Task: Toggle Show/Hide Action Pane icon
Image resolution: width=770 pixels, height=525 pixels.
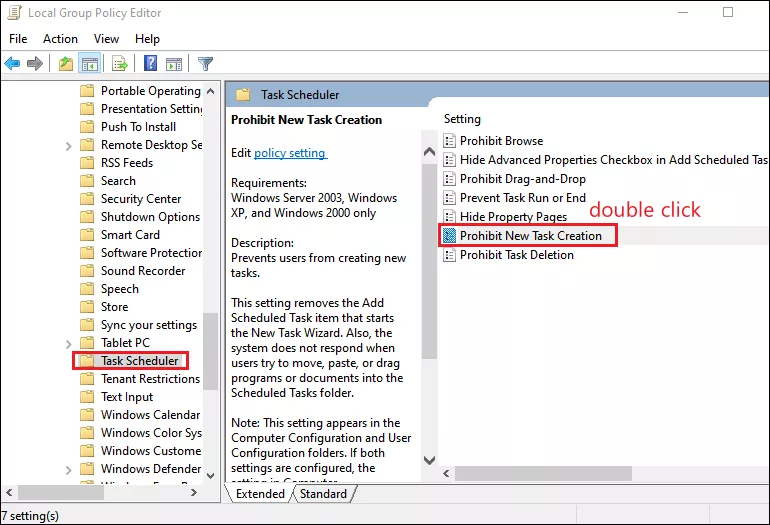Action: click(x=174, y=63)
